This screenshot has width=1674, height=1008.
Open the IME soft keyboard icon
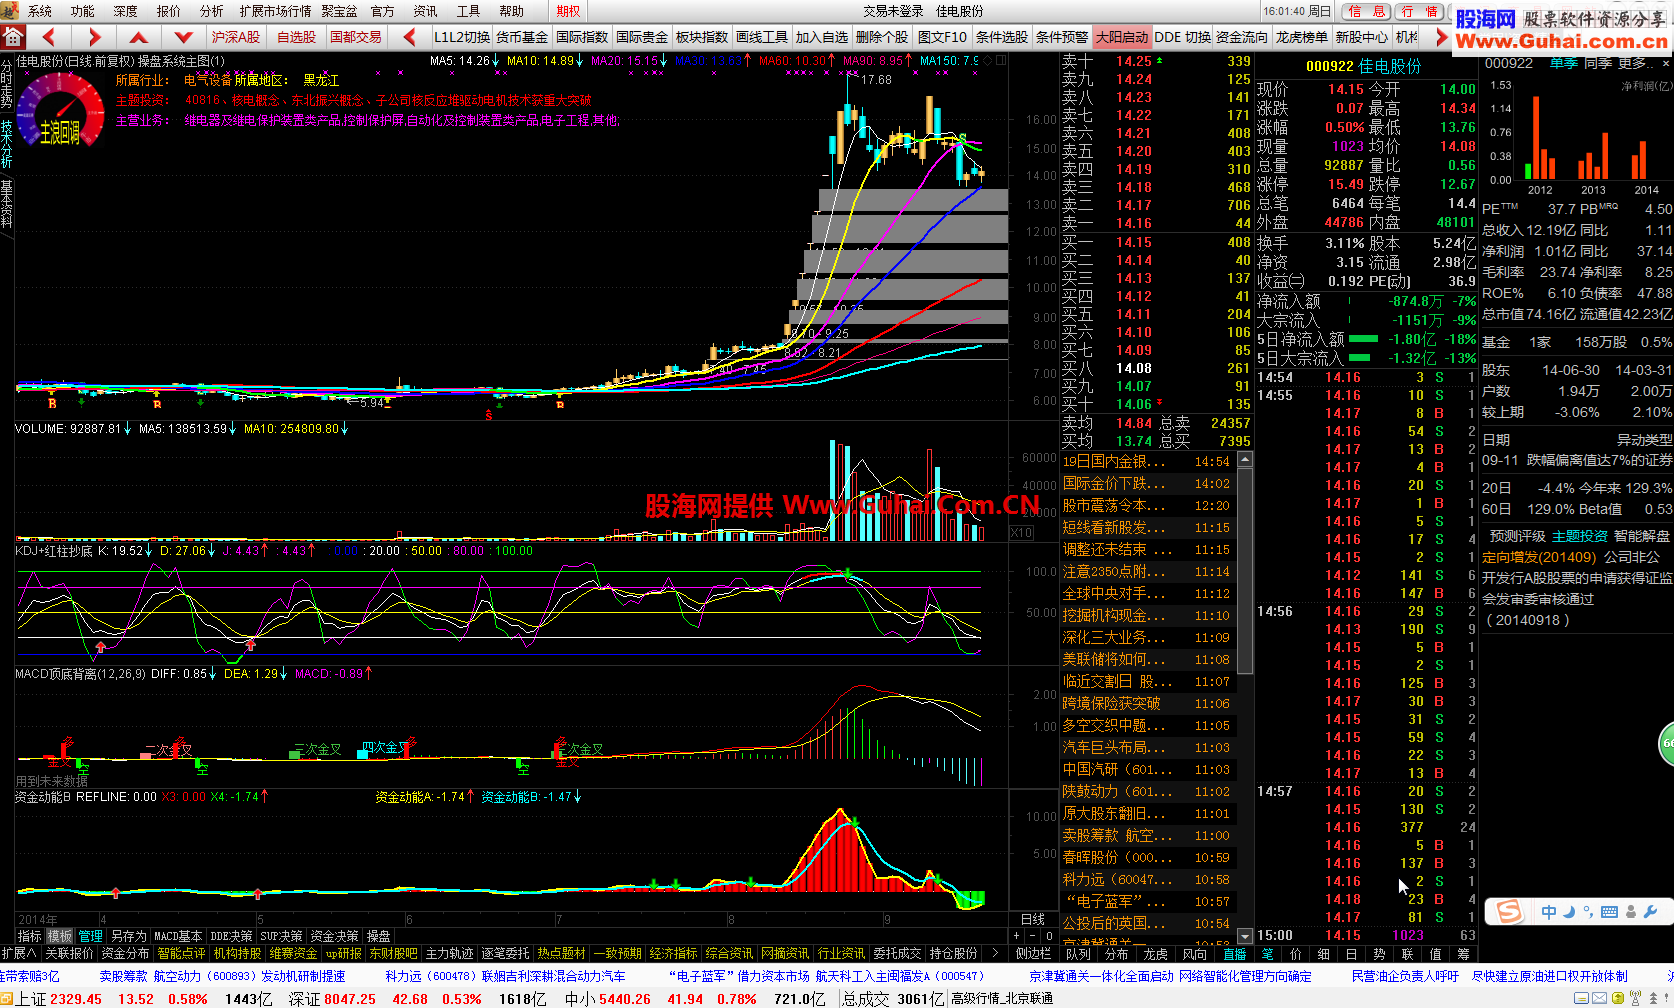click(x=1609, y=912)
